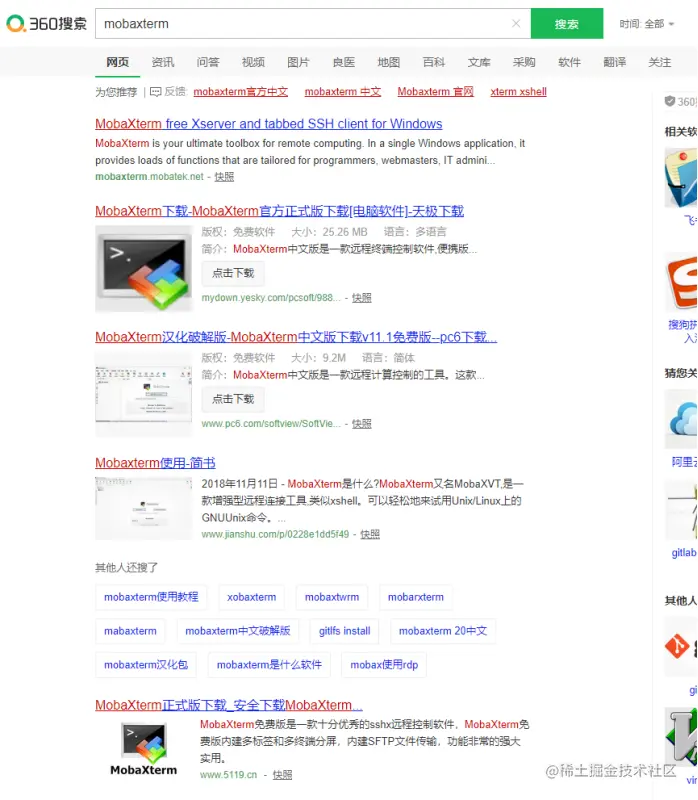
Task: Open 快照 for the www.5119.cn result
Action: coord(282,775)
